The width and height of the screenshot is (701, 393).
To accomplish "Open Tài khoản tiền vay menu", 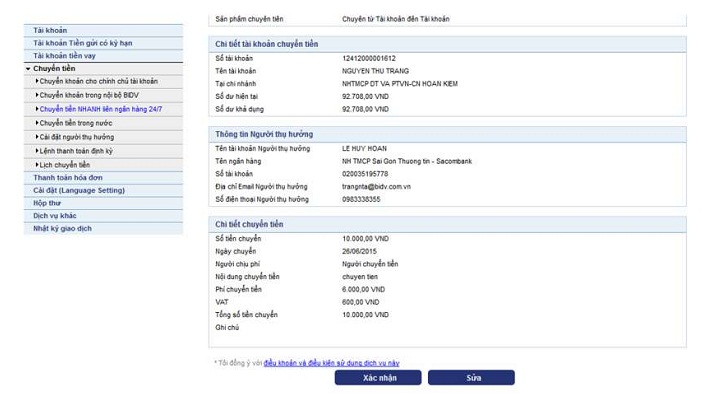I will point(103,56).
